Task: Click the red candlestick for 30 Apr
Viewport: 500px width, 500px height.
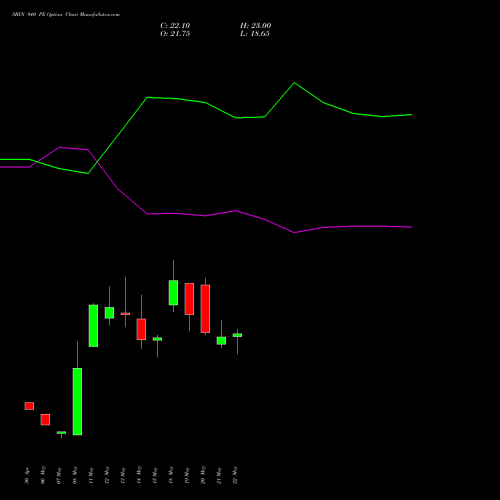Action: (29, 406)
